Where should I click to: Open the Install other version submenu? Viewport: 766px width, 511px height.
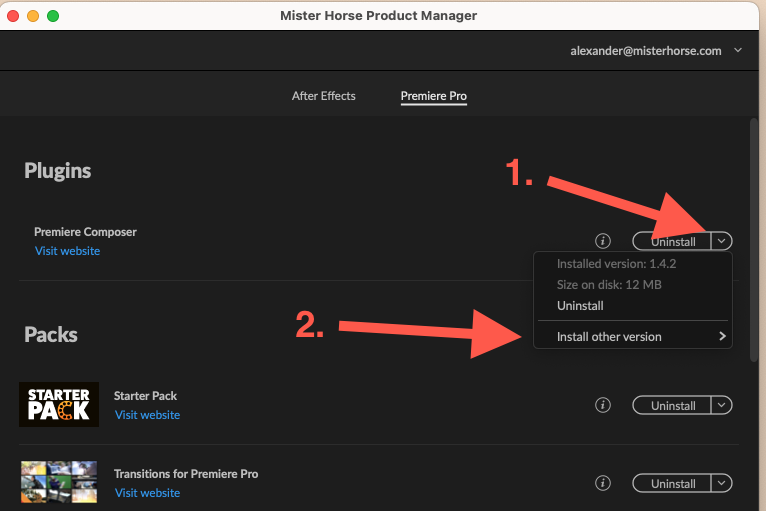click(x=633, y=337)
